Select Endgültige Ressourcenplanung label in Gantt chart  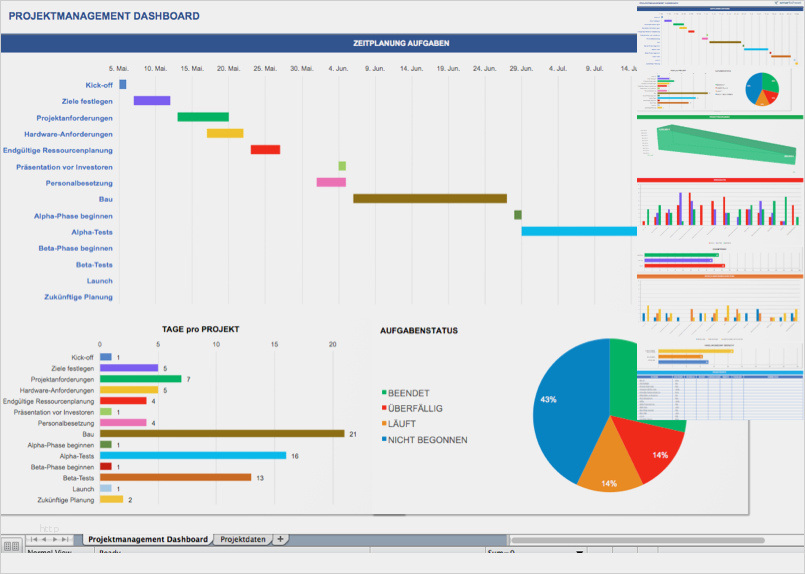click(x=58, y=150)
